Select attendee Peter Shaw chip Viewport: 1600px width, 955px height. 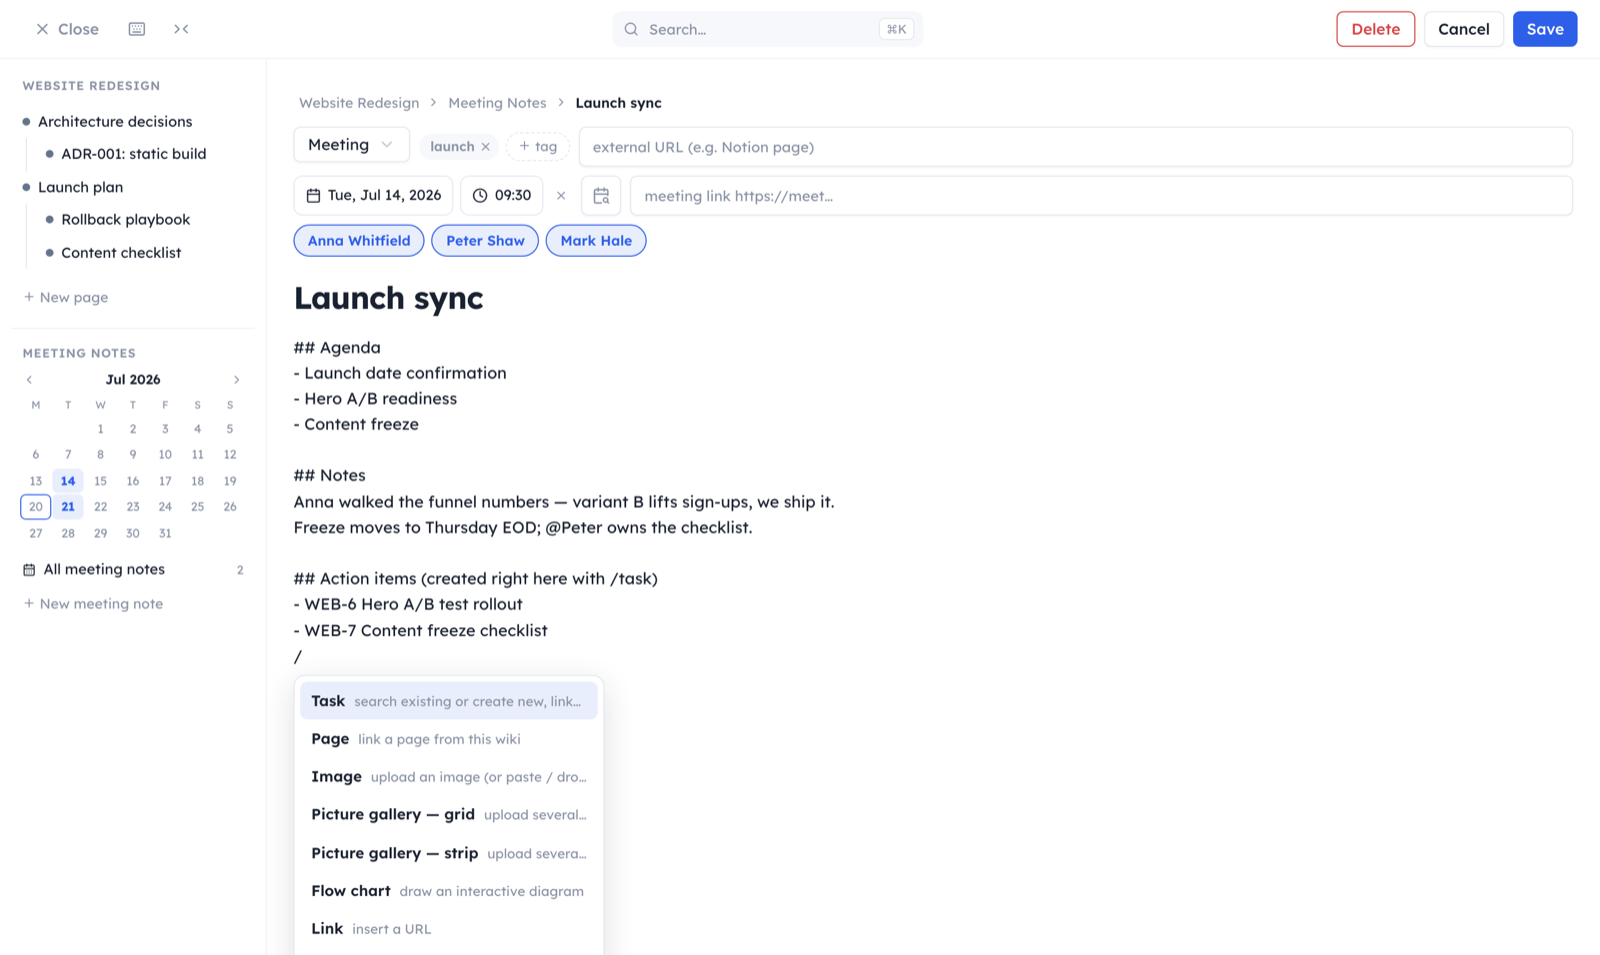tap(485, 241)
